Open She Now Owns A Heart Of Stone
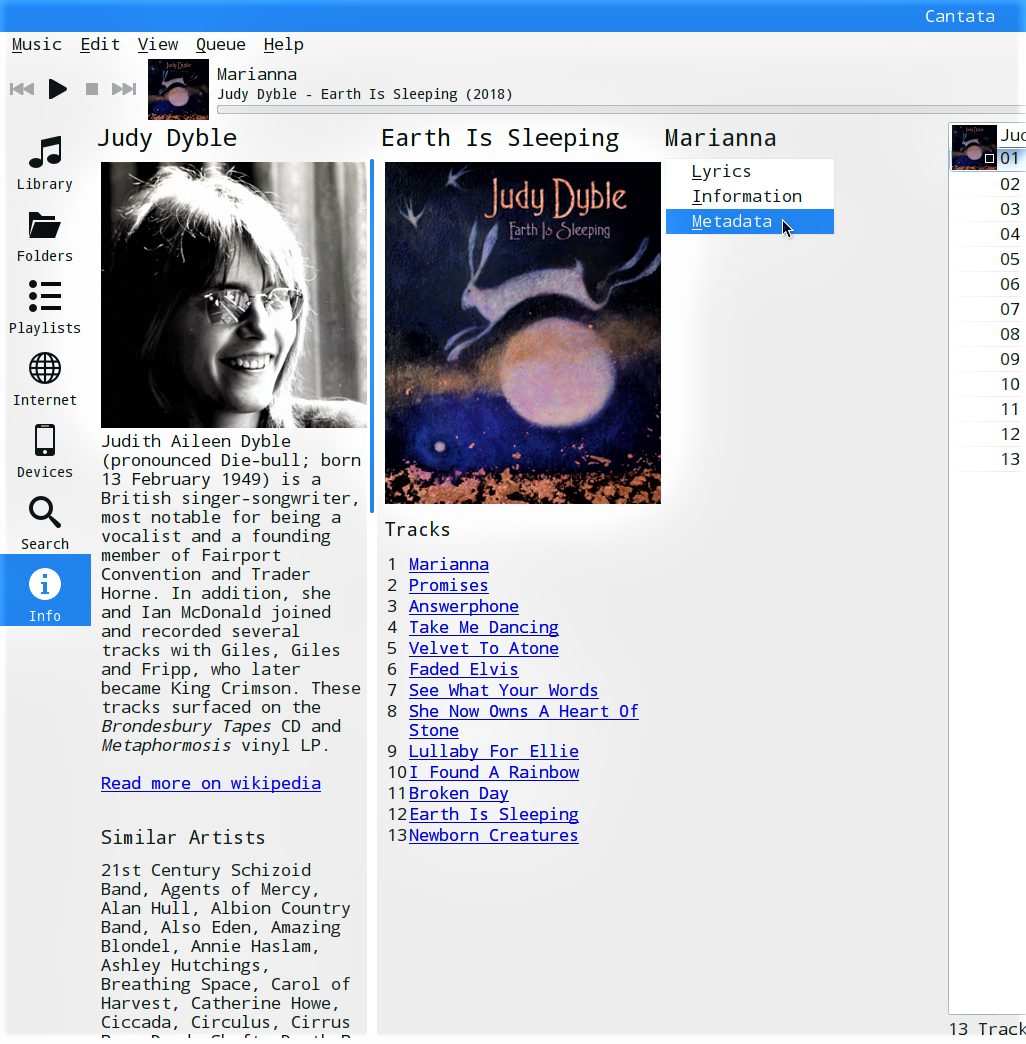This screenshot has height=1044, width=1026. point(523,720)
